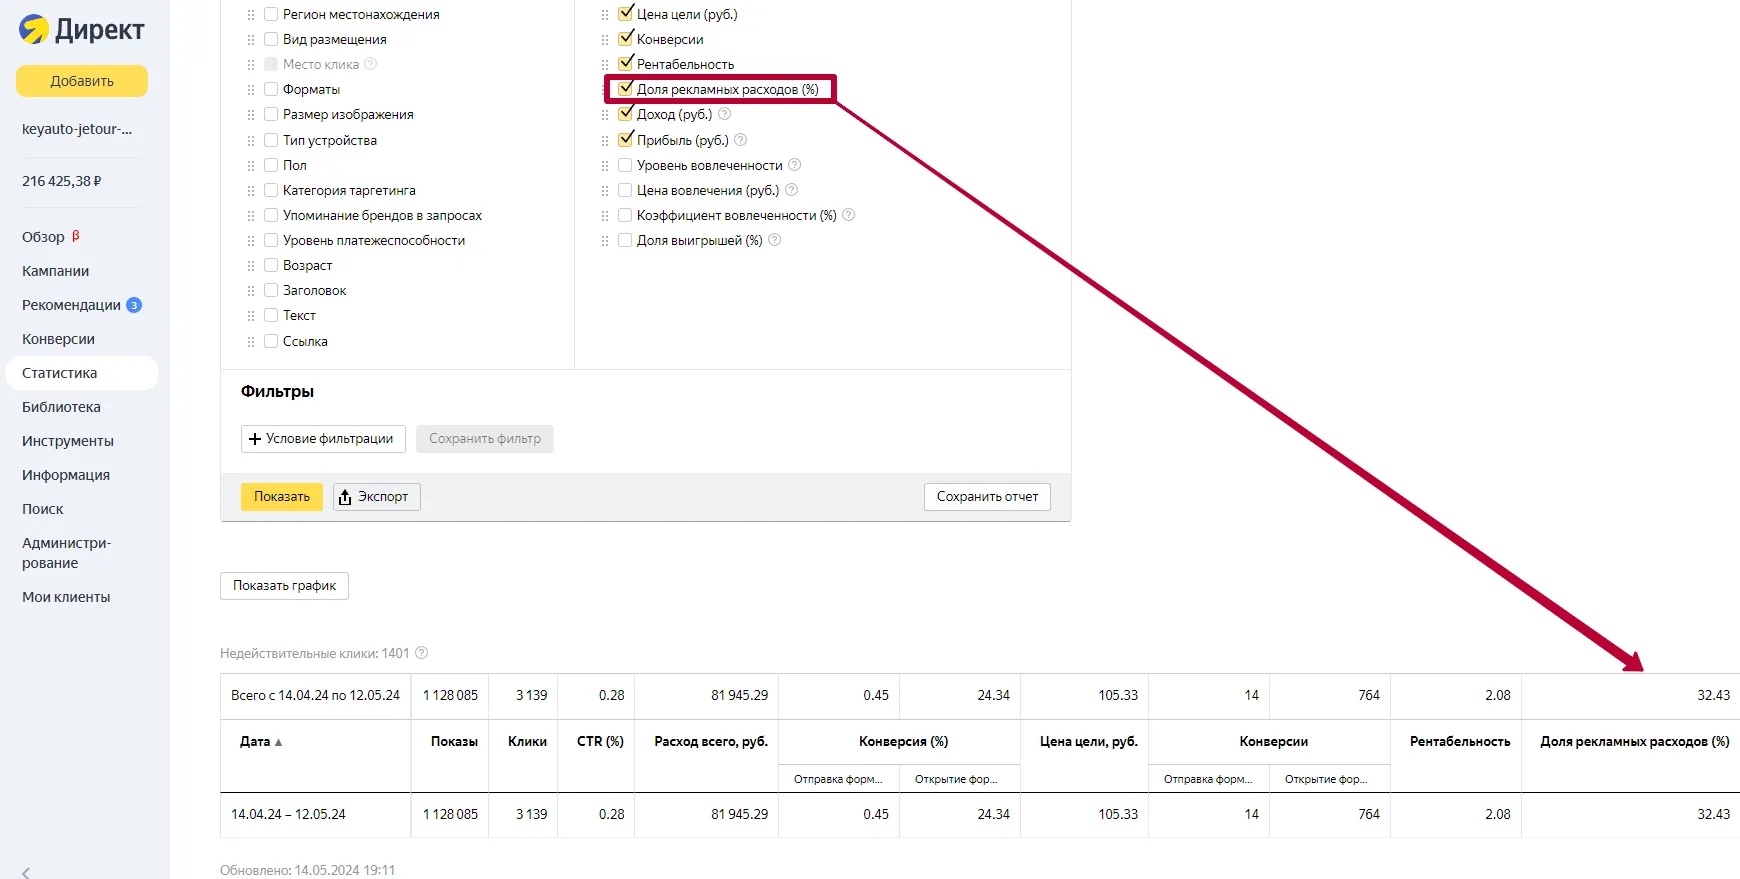Collapse the left sidebar with bottom chevron
The height and width of the screenshot is (879, 1740).
pyautogui.click(x=26, y=871)
